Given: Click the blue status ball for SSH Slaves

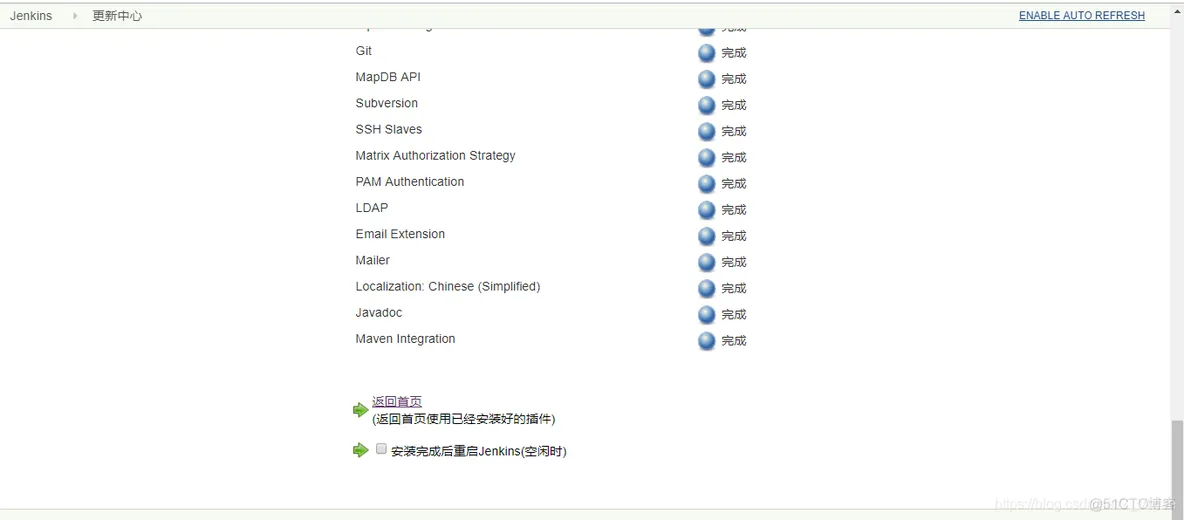Looking at the screenshot, I should coord(706,131).
